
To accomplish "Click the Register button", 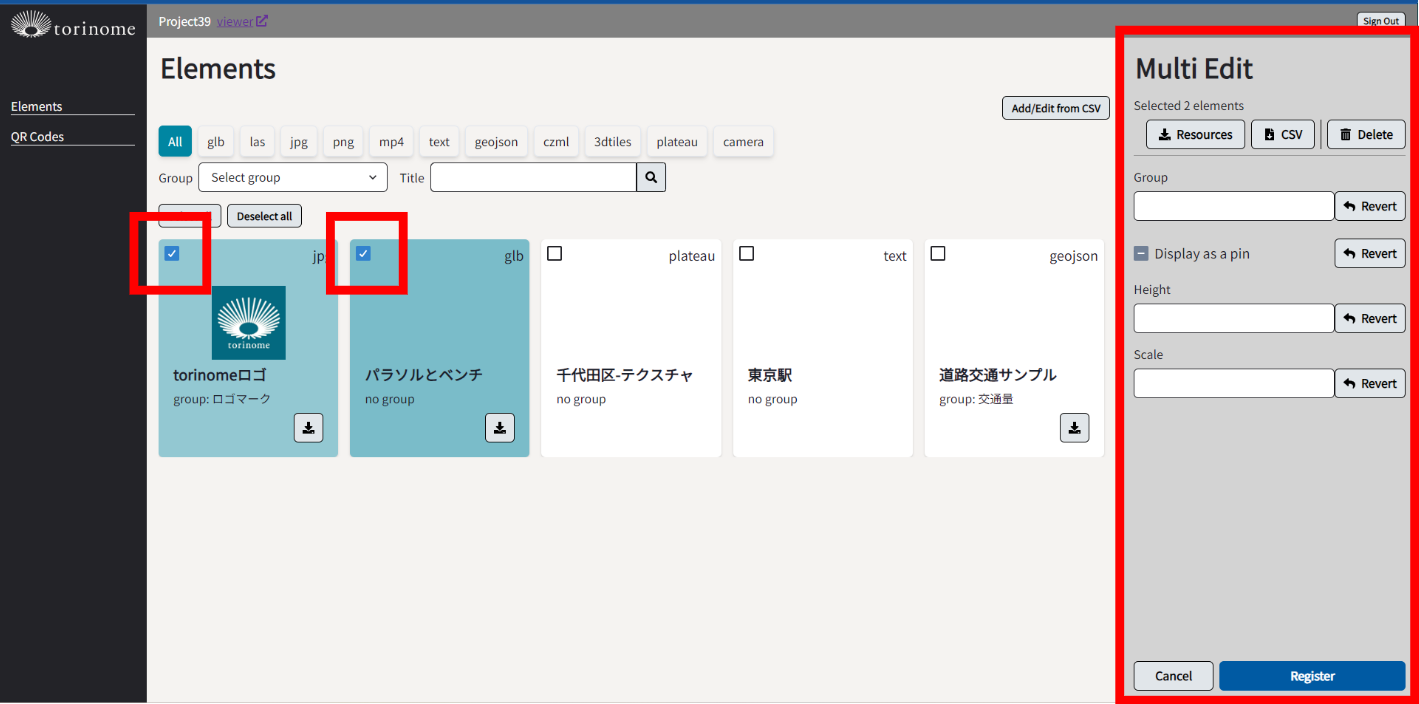I will click(x=1312, y=676).
